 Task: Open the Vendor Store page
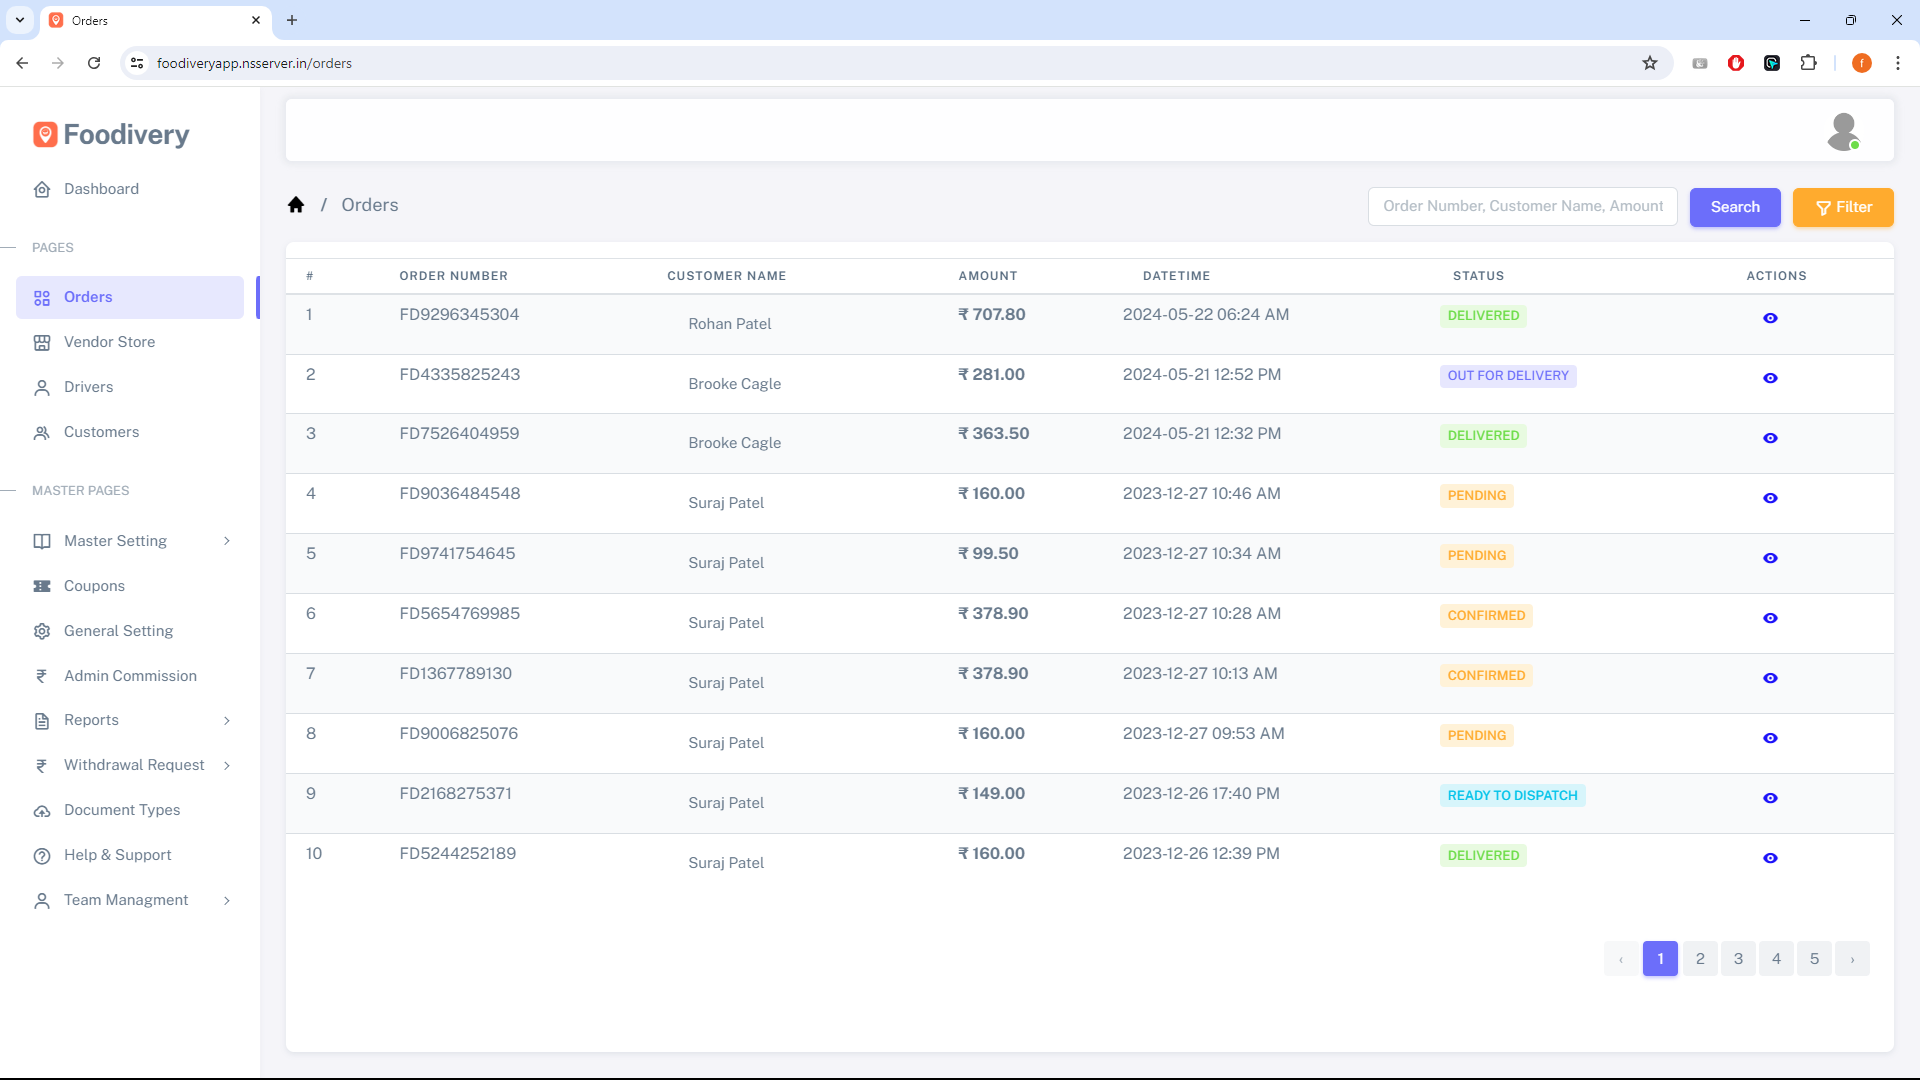pos(109,342)
